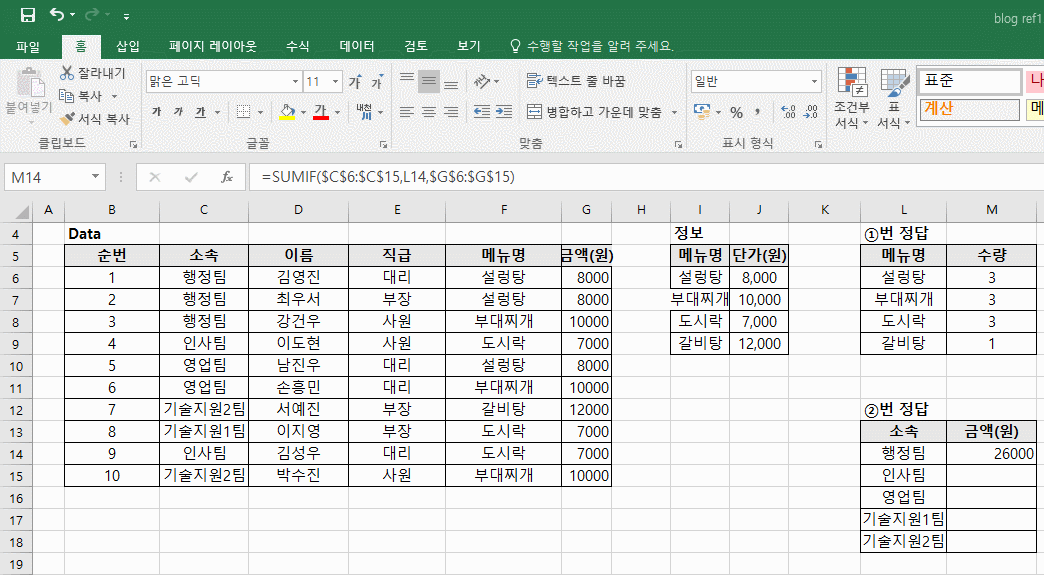Open 조건부 서식 conditional formatting
1044x575 pixels.
click(x=852, y=98)
